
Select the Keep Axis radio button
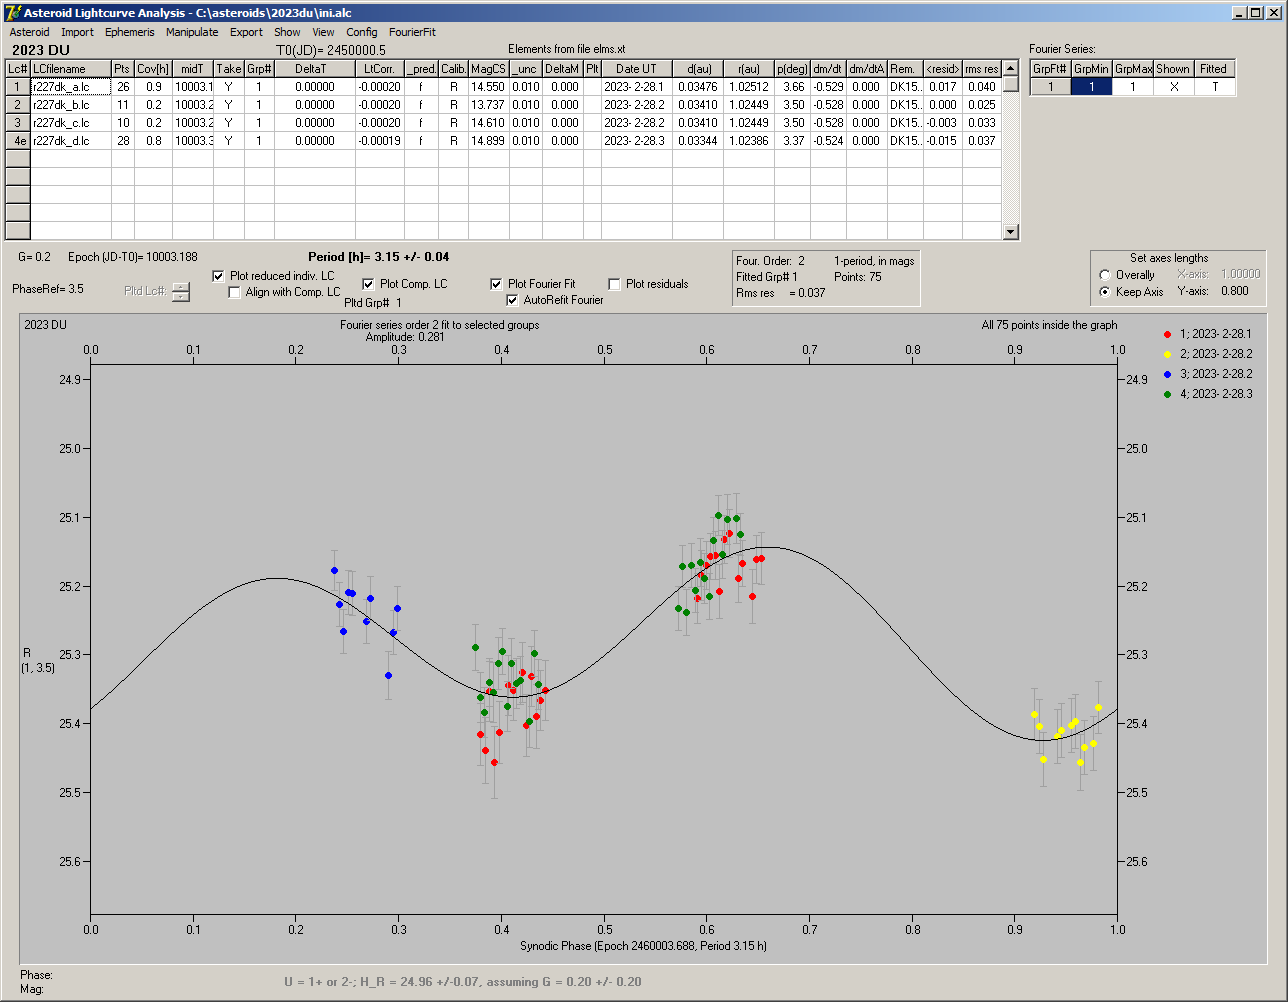click(x=1104, y=292)
